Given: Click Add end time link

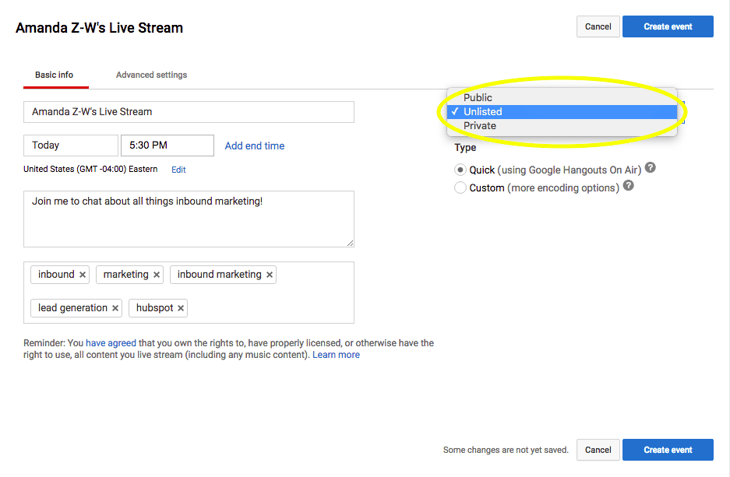Looking at the screenshot, I should tap(254, 146).
